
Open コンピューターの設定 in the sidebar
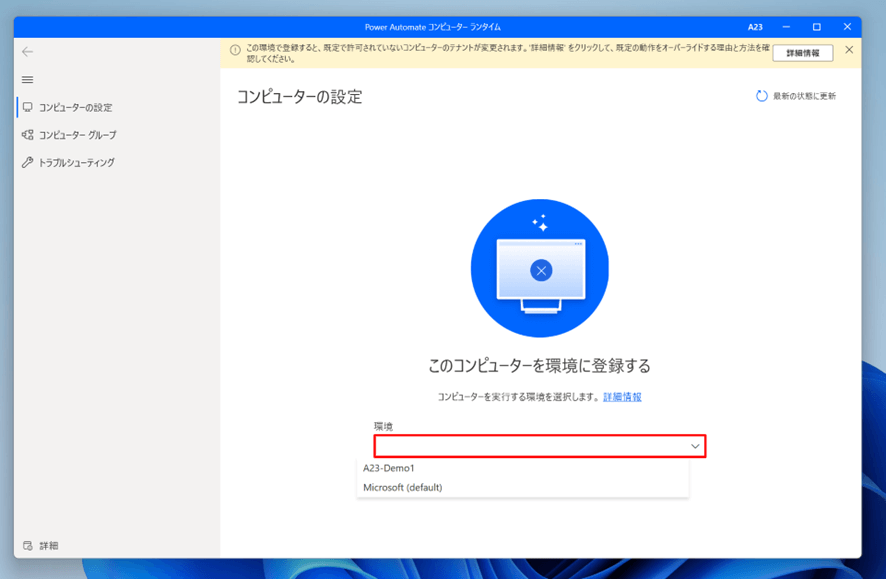(118, 107)
